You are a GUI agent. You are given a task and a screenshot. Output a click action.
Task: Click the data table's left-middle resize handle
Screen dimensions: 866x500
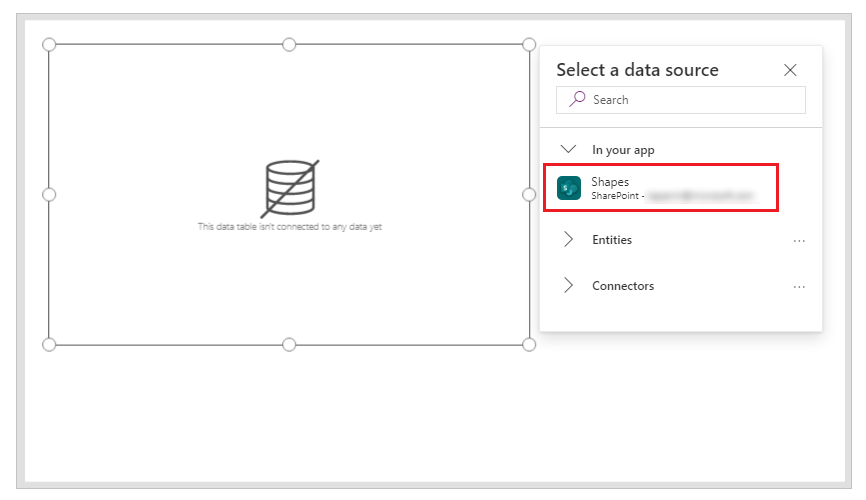(49, 194)
